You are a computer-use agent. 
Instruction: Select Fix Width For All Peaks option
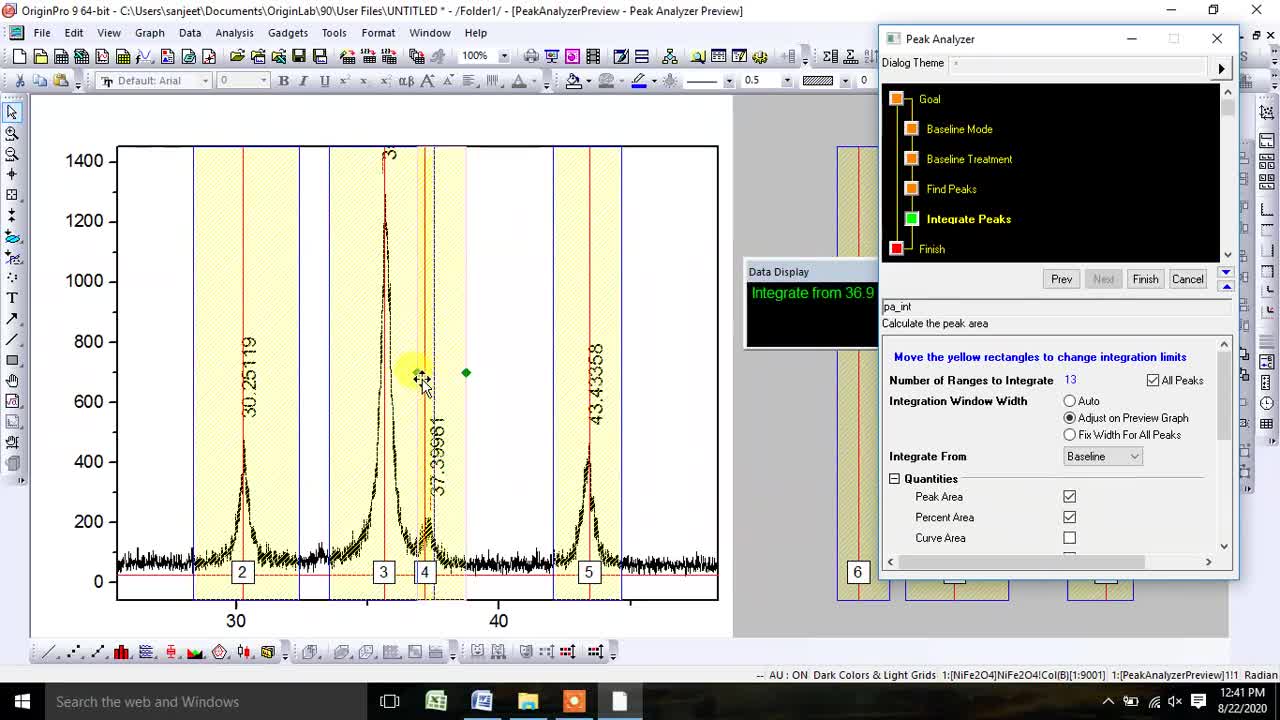click(x=1070, y=435)
